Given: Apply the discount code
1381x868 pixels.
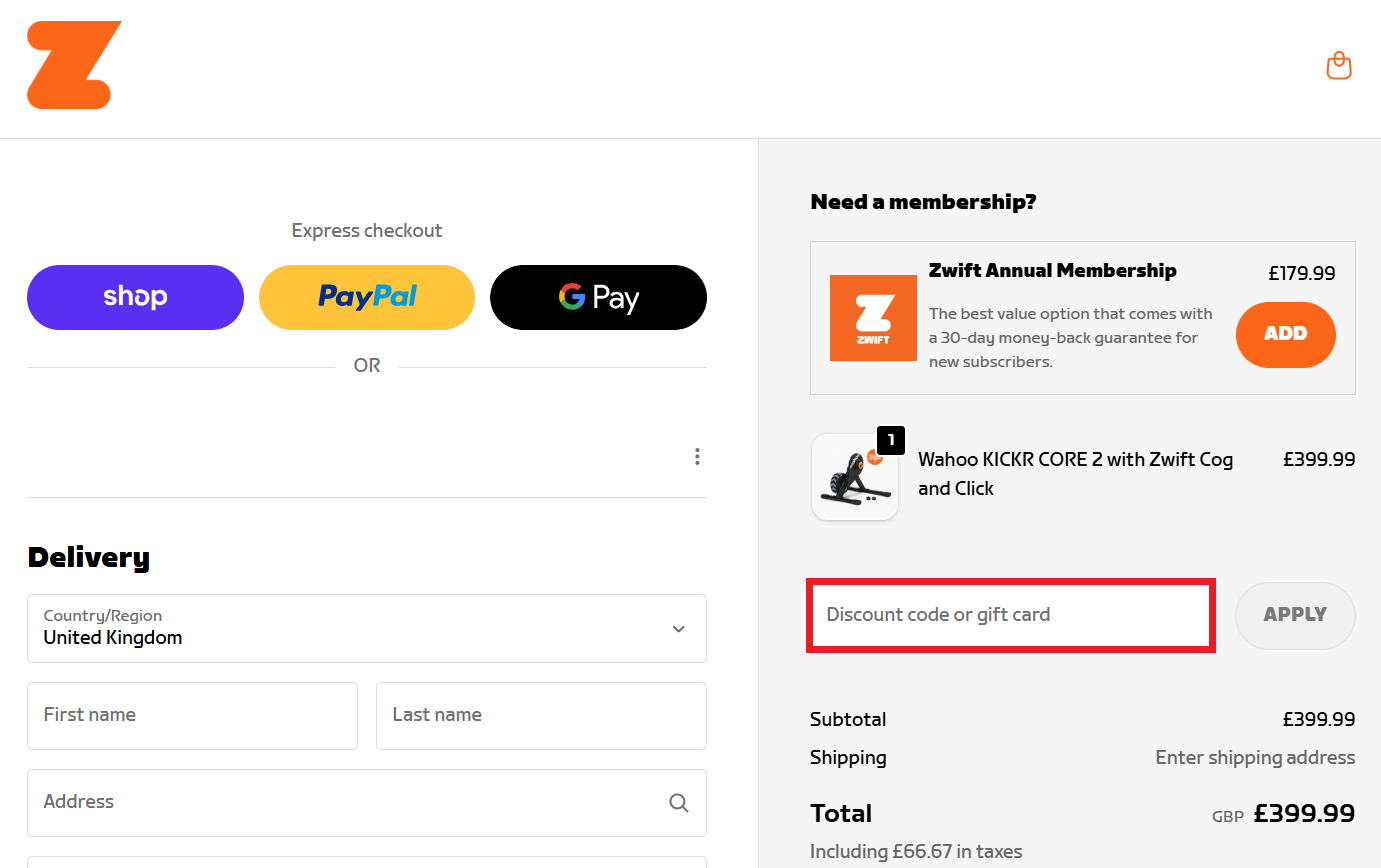Looking at the screenshot, I should (x=1295, y=615).
